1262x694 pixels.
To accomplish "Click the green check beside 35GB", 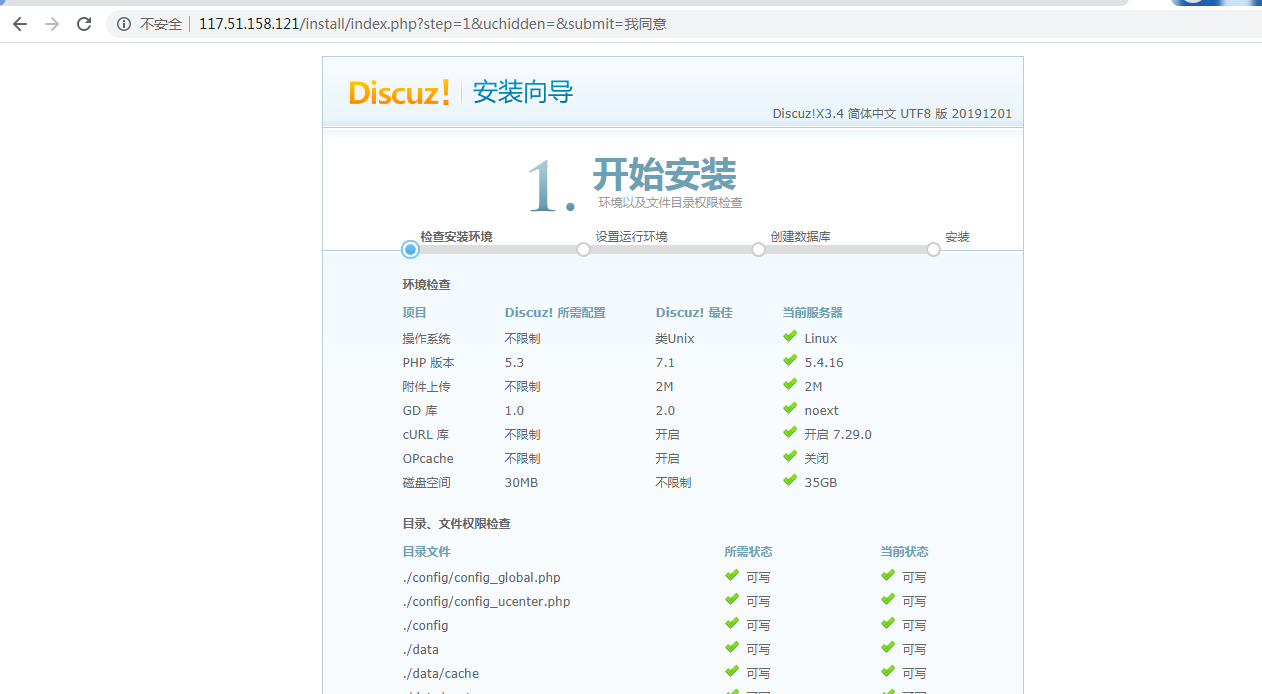I will click(x=790, y=481).
